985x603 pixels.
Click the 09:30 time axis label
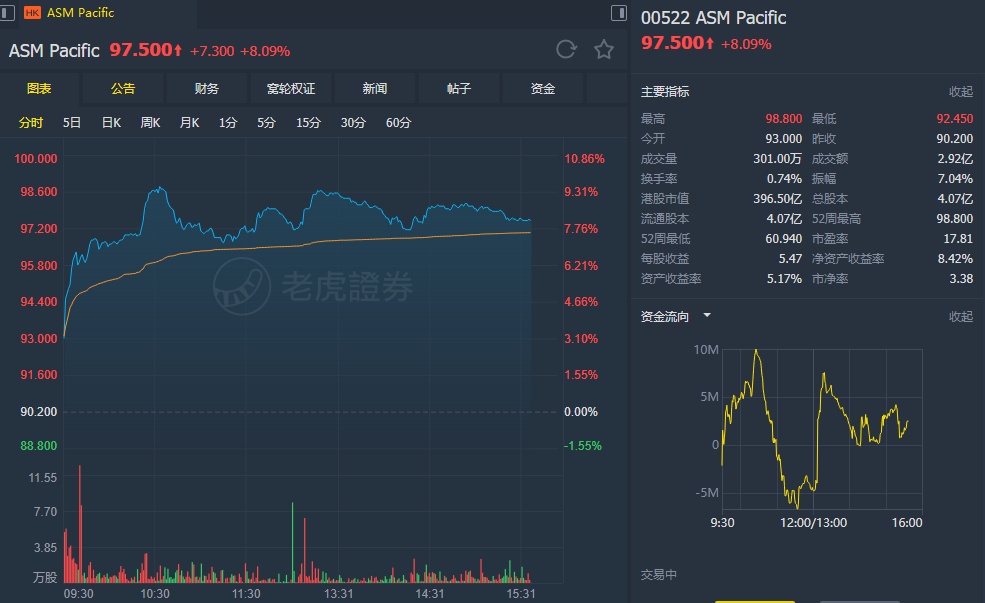pos(79,594)
